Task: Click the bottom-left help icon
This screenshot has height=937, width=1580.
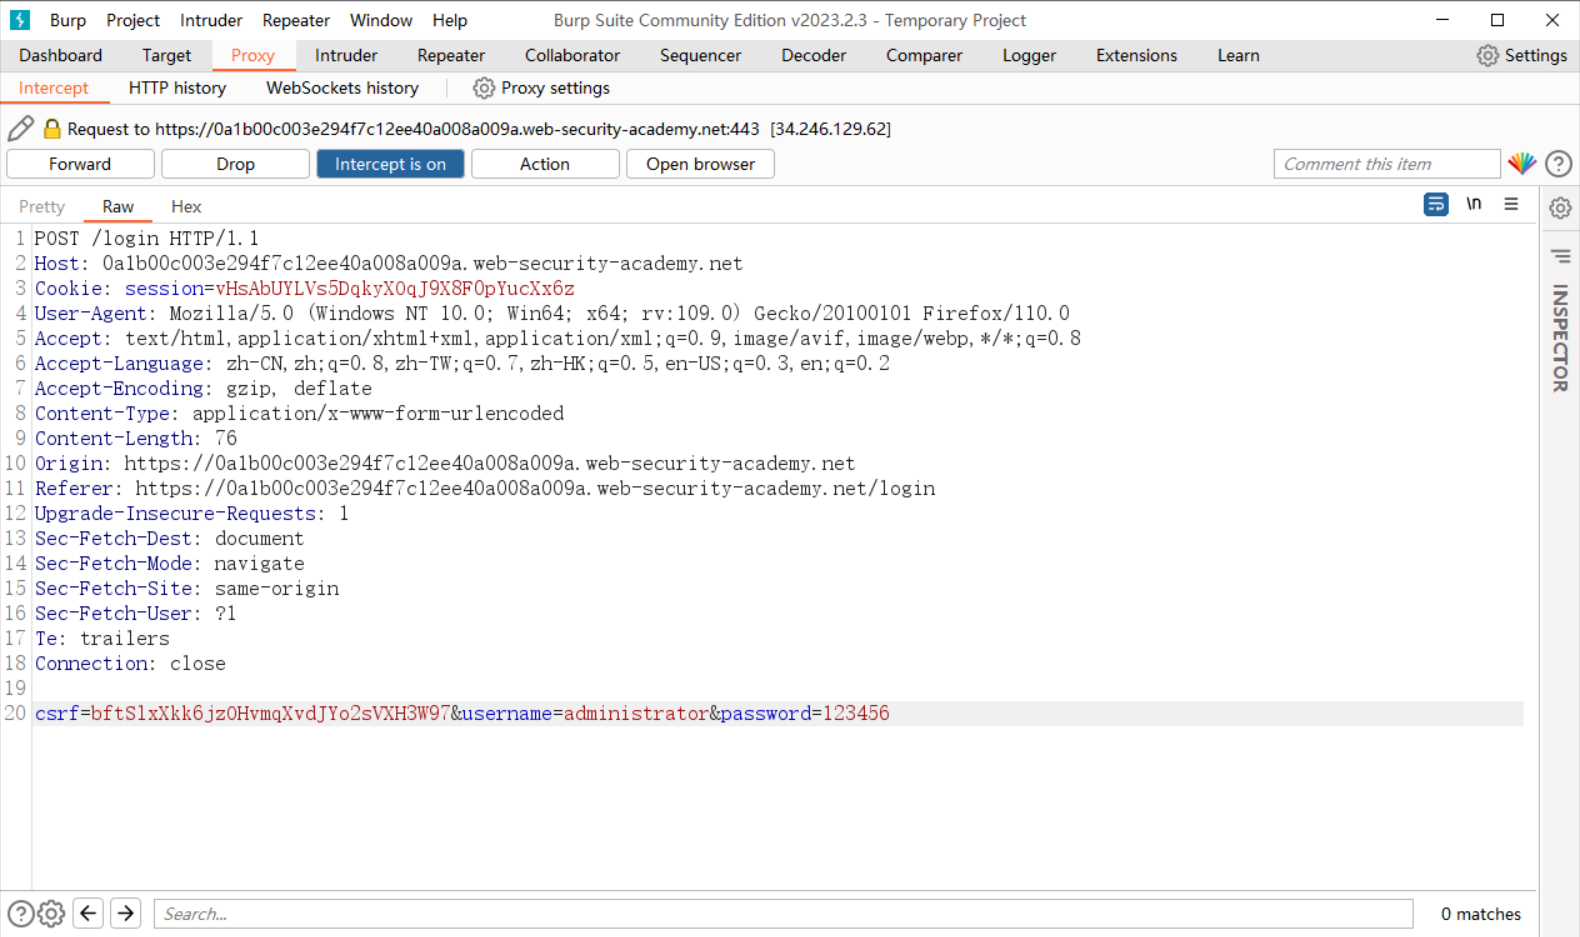Action: pos(20,913)
